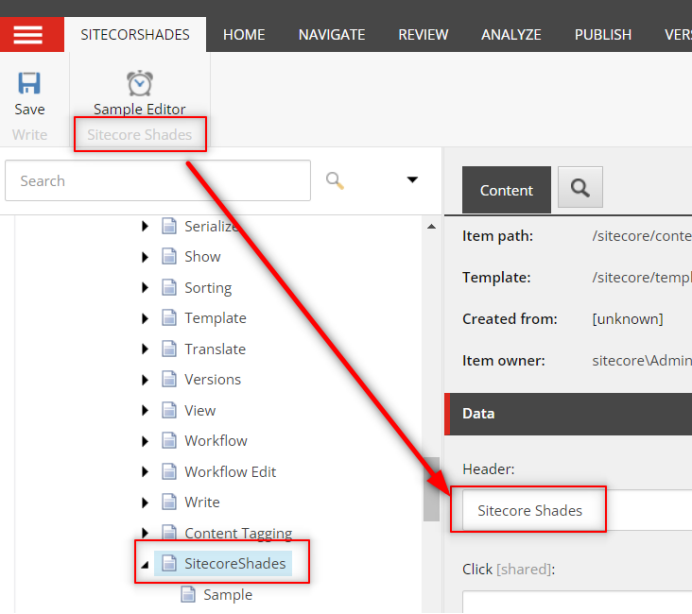Expand the Workflow Edit tree node
The height and width of the screenshot is (614, 692).
(x=145, y=472)
